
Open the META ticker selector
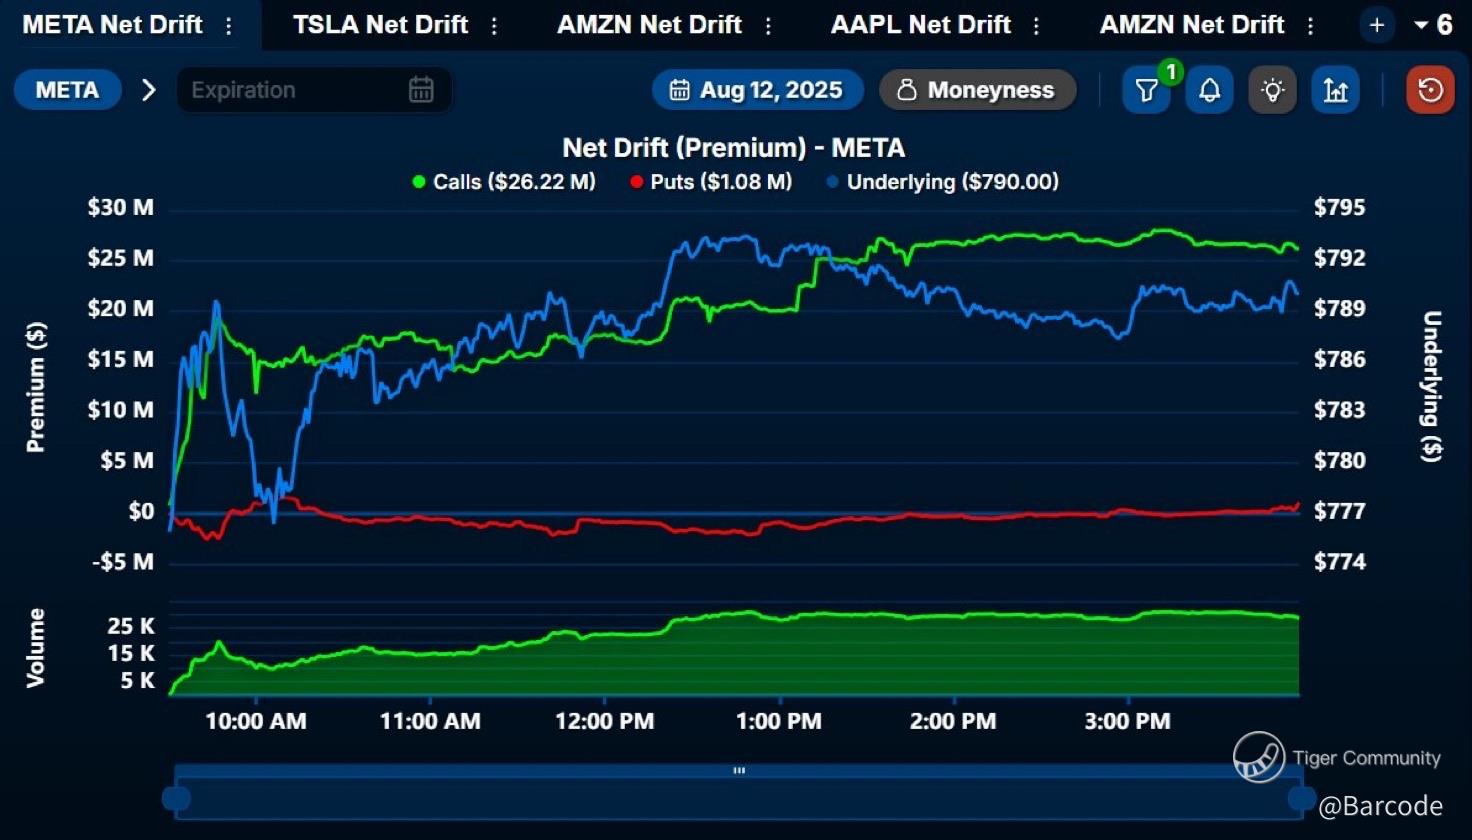point(67,90)
